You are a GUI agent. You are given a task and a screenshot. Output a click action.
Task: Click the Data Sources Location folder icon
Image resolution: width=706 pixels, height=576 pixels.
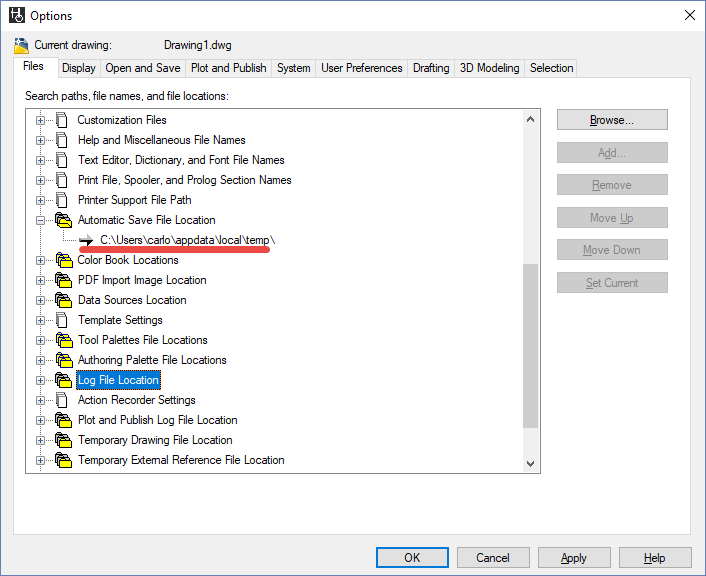coord(63,300)
